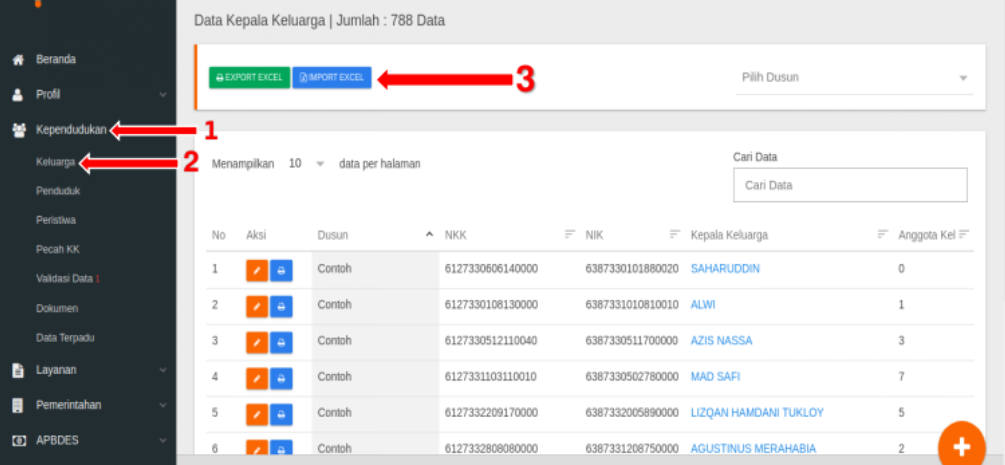
Task: Click the blue Import Excel button
Action: click(x=332, y=78)
